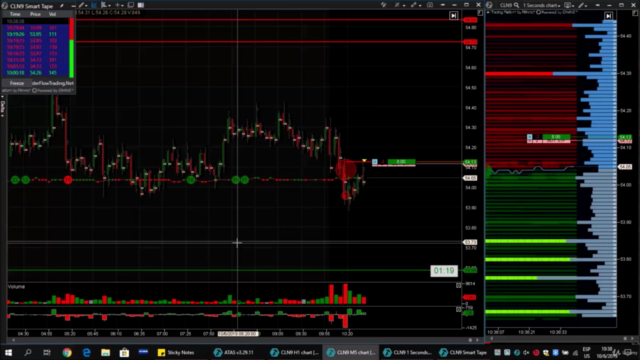
Task: Click the Time column header in Smart Tape
Action: tap(15, 14)
